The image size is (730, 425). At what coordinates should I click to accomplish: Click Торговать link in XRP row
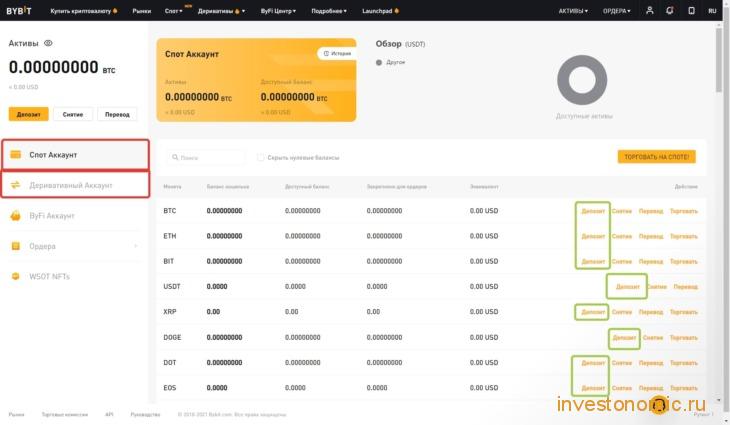tap(683, 312)
